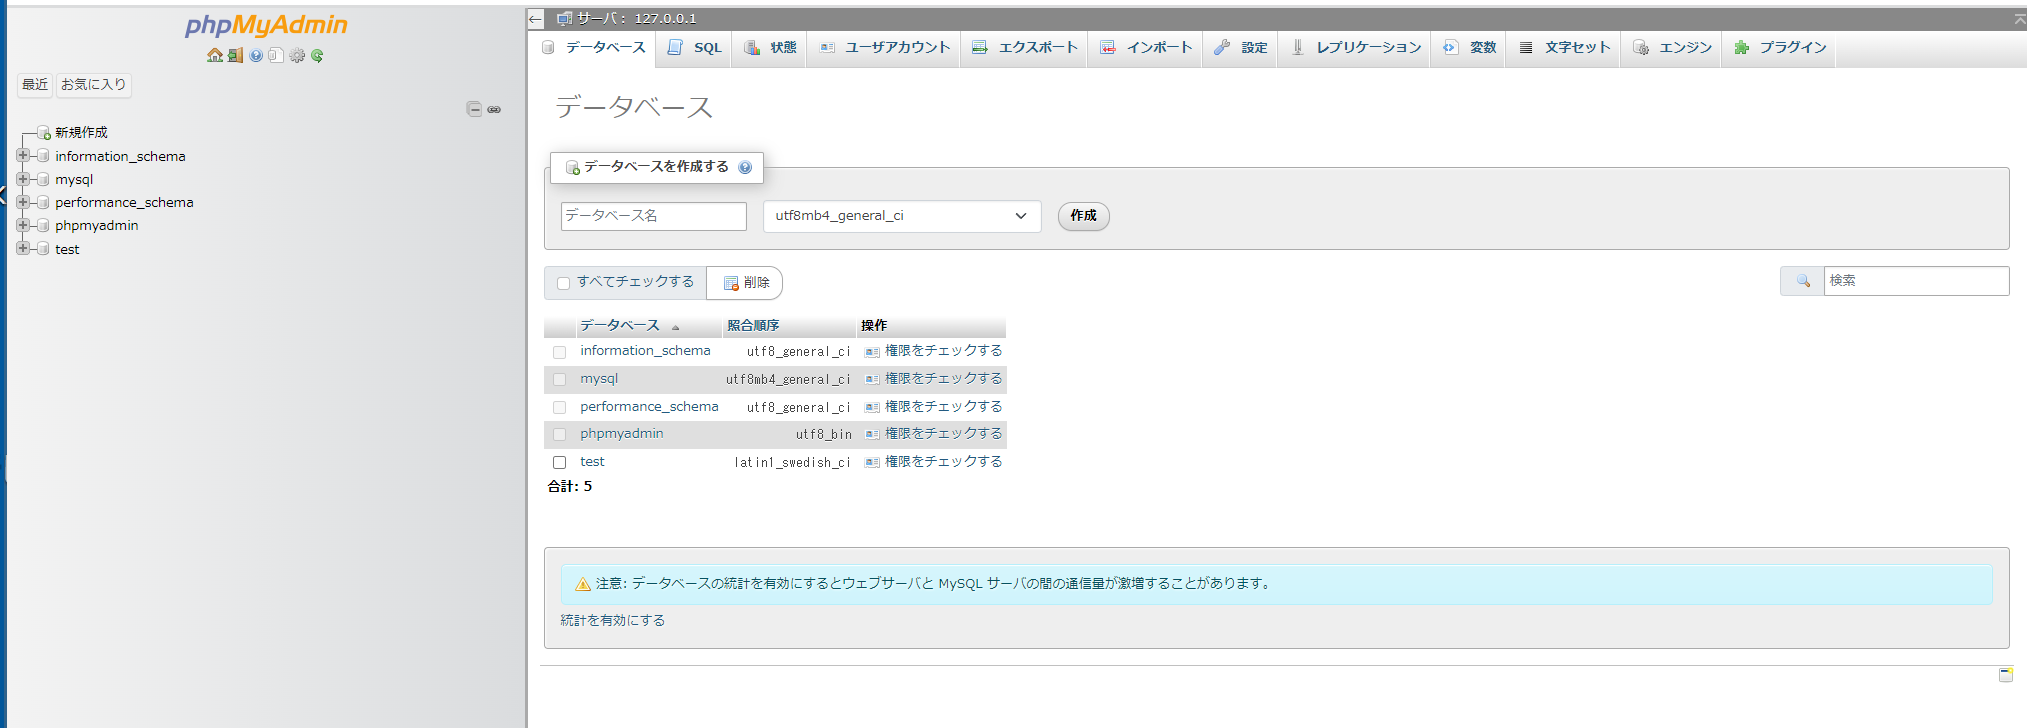Screen dimensions: 2027x728
Task: Click privileges icon in performance_schema row
Action: (872, 407)
